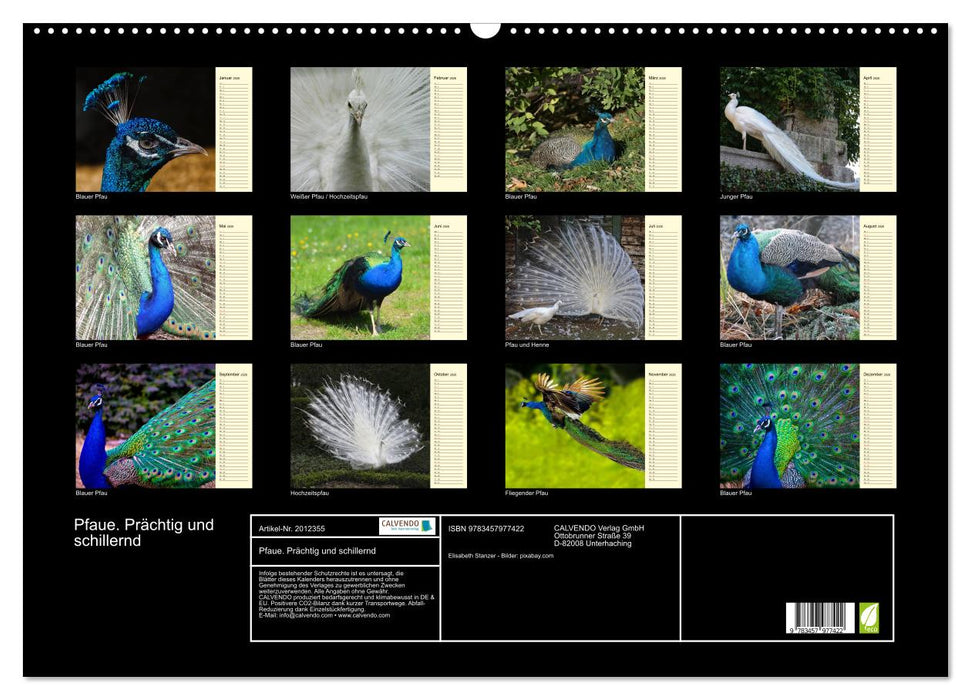Image resolution: width=971 pixels, height=700 pixels.
Task: Click the März calendar date column
Action: point(663,129)
